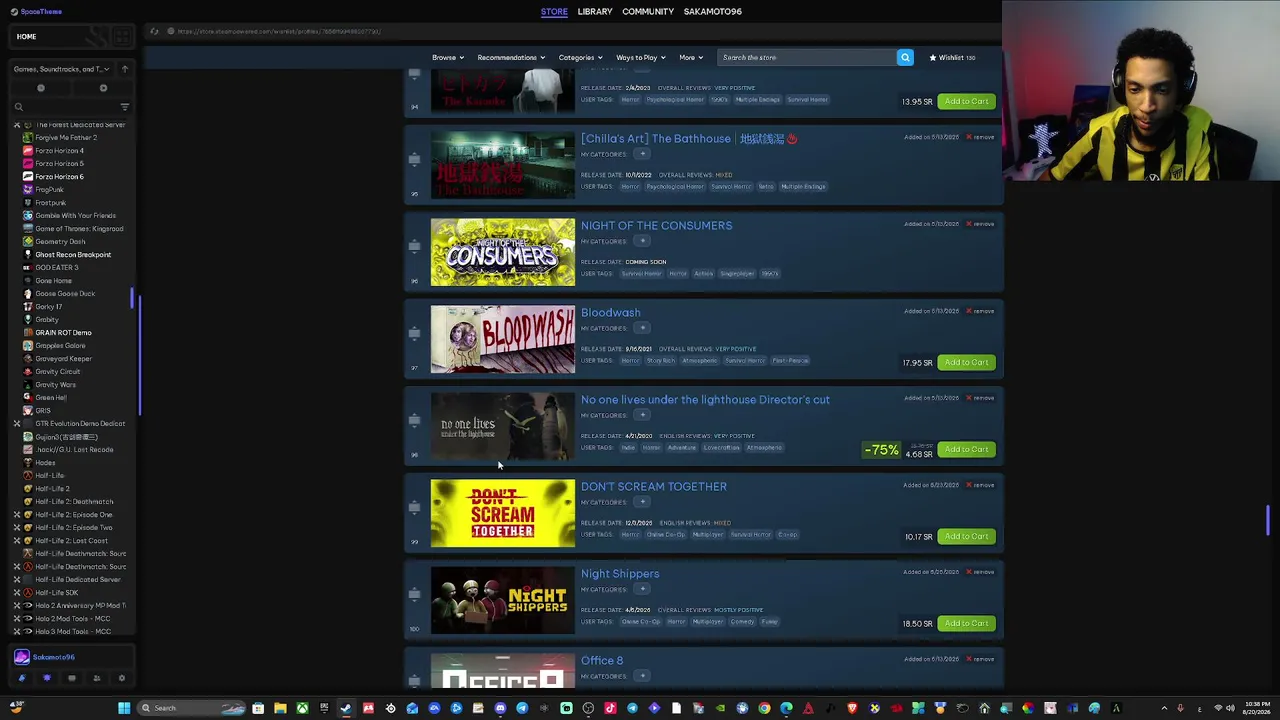Add DON'T SCREAM TOGETHER to cart
Screen dimensions: 1280x720
pyautogui.click(x=966, y=536)
